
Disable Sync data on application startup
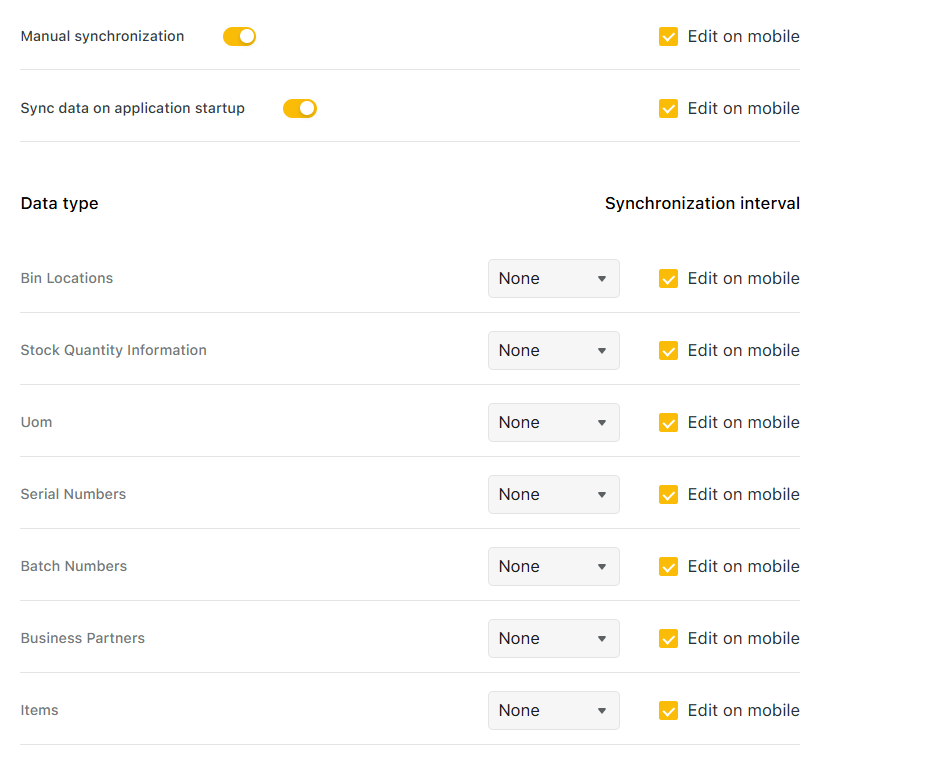299,109
